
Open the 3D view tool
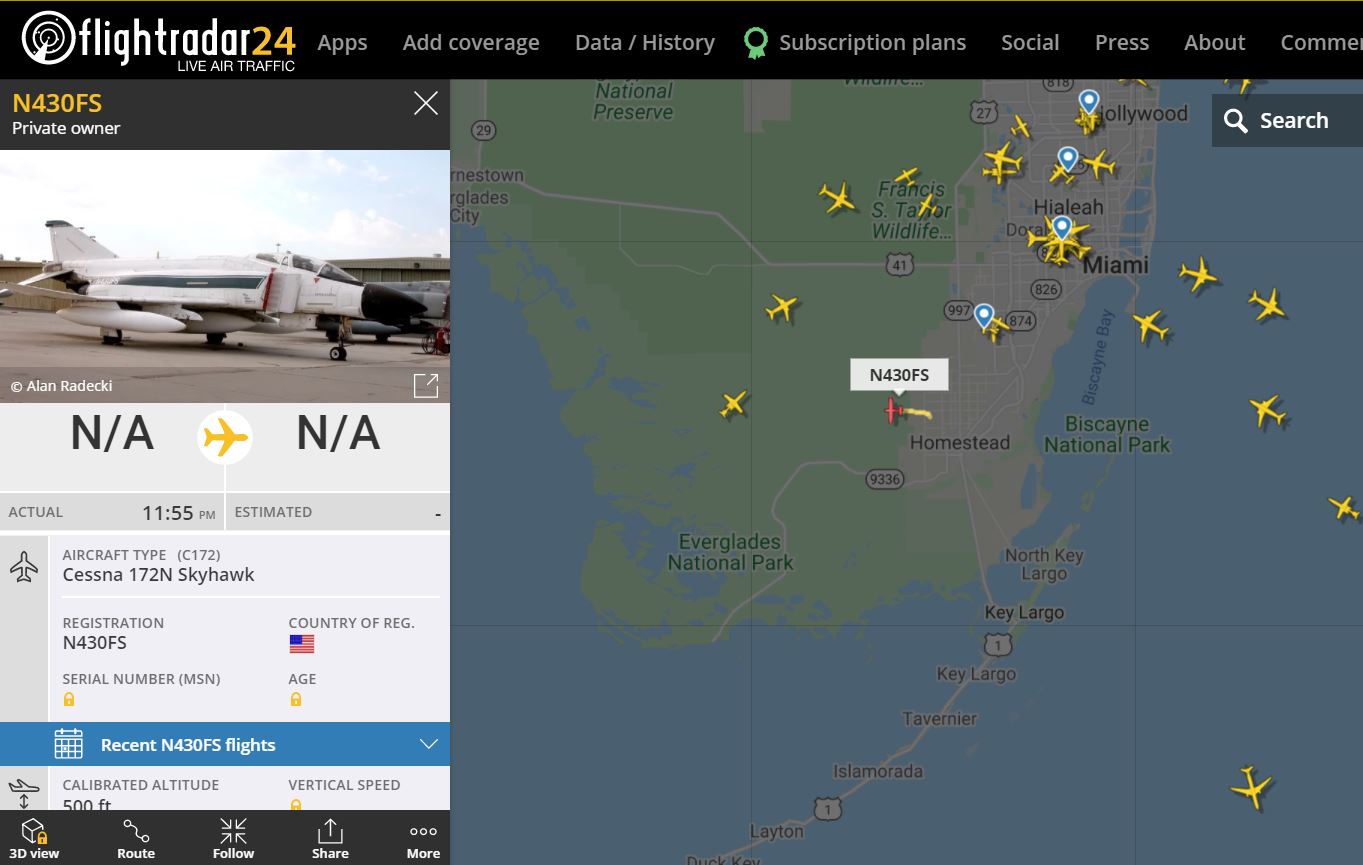[x=34, y=838]
